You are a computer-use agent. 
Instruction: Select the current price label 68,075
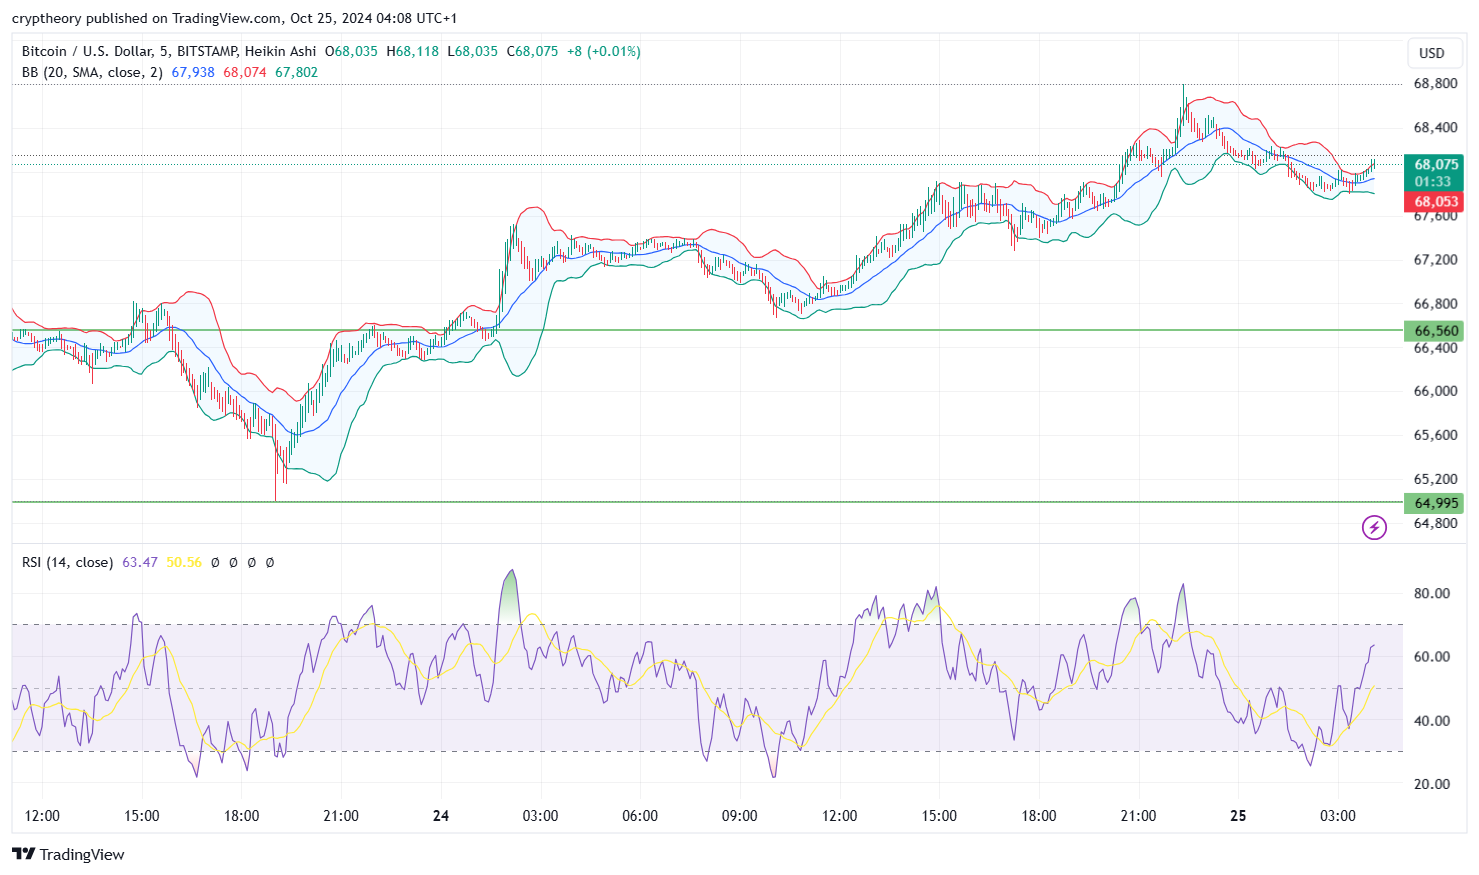pos(1436,164)
